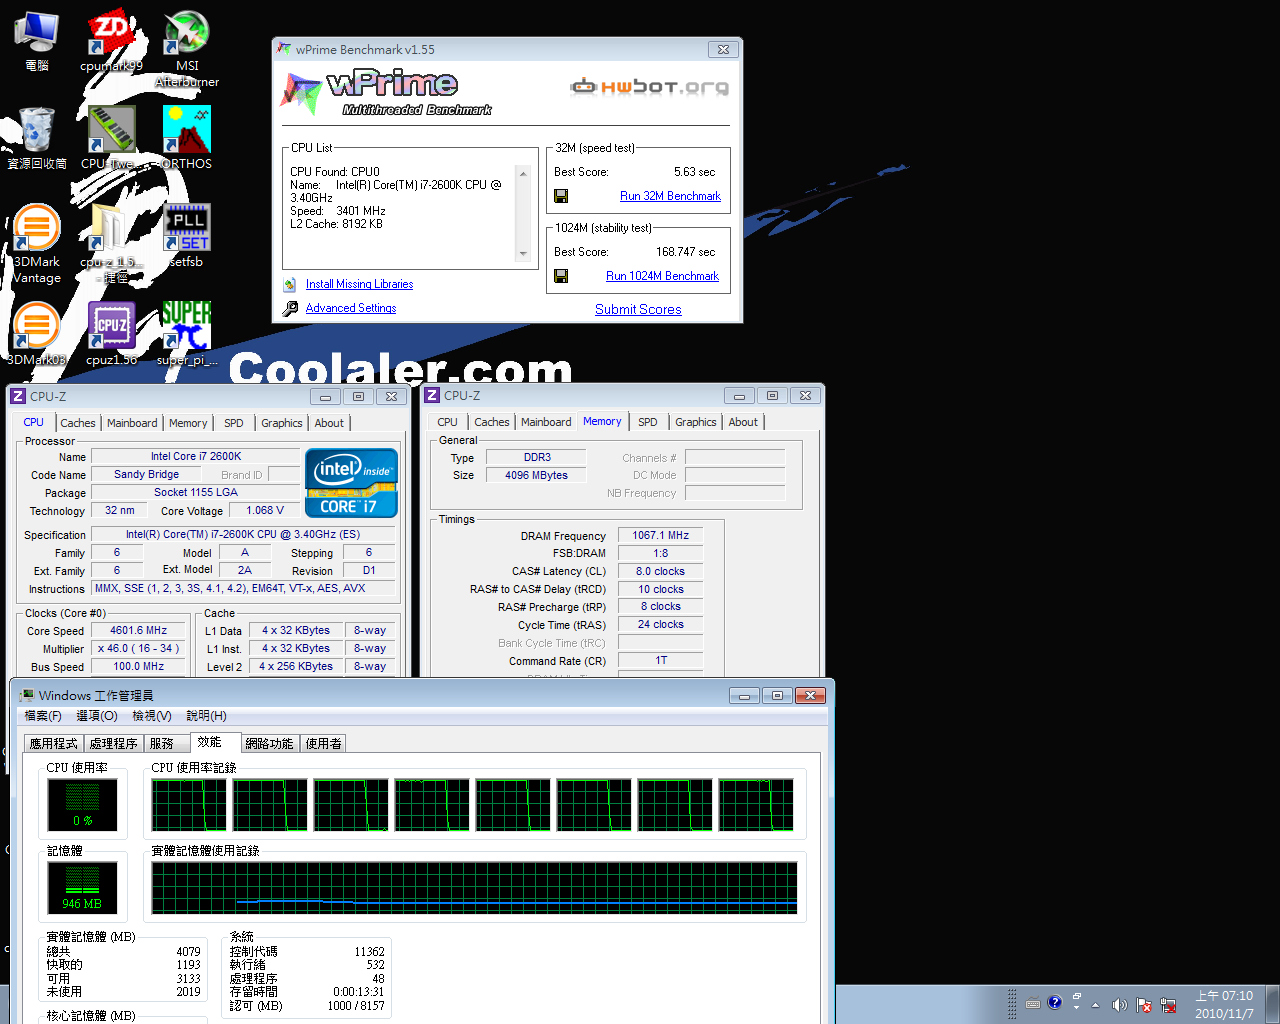
Task: Run the 32M Benchmark link
Action: pyautogui.click(x=670, y=196)
